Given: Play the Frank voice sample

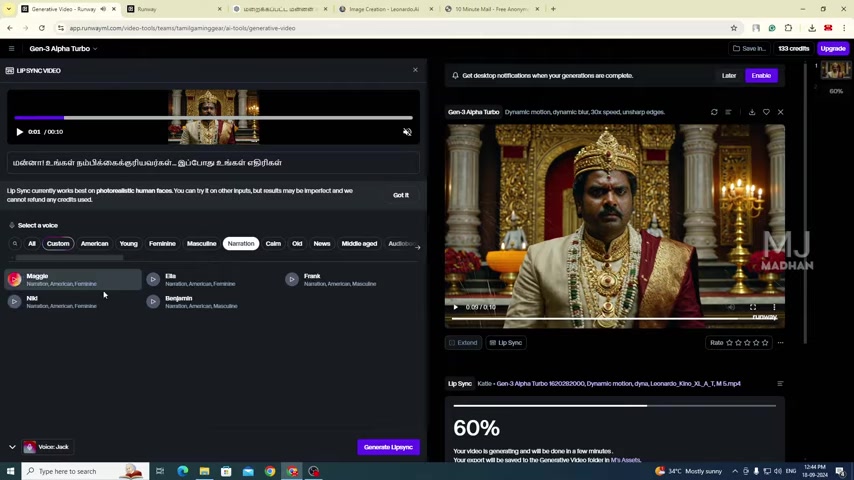Looking at the screenshot, I should pos(292,280).
